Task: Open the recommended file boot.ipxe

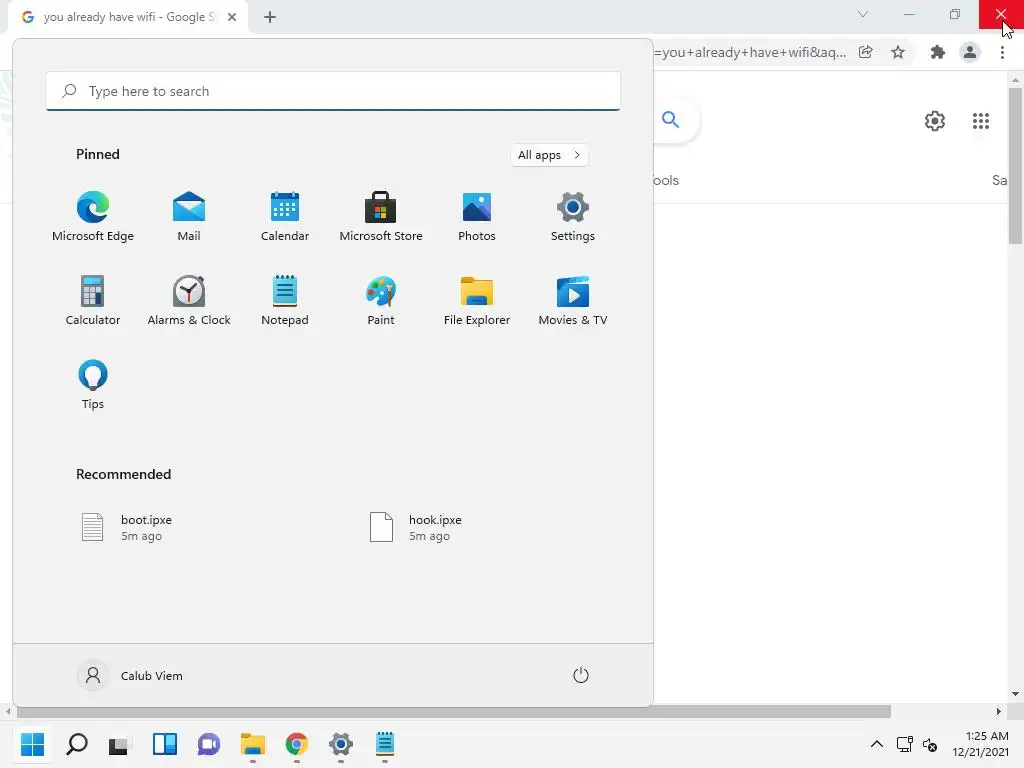Action: pyautogui.click(x=127, y=528)
